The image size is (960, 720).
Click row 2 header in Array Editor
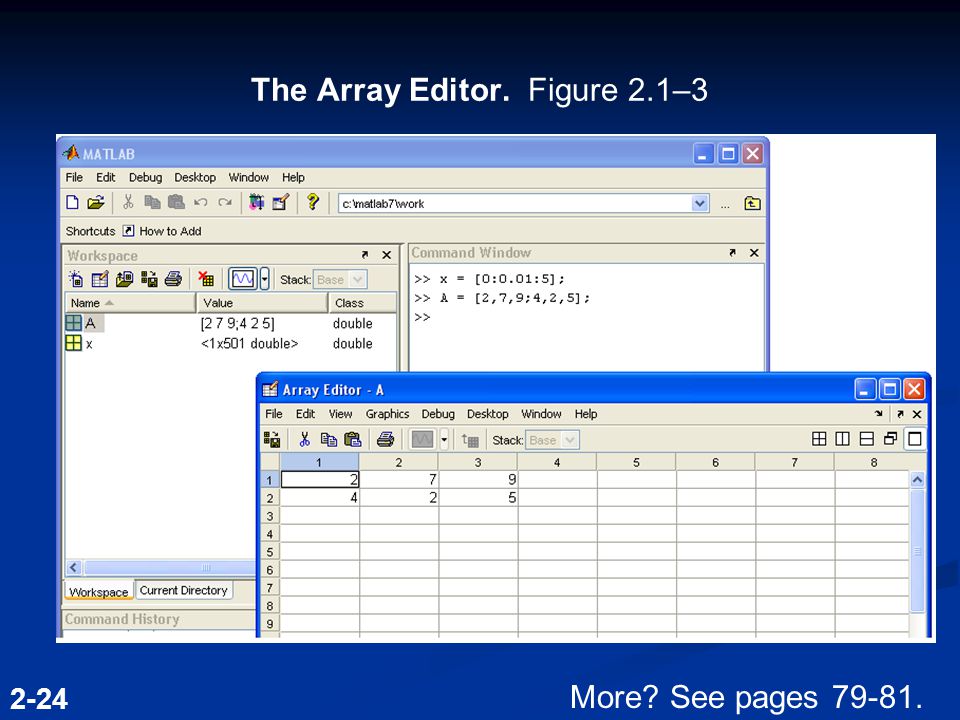[x=270, y=498]
